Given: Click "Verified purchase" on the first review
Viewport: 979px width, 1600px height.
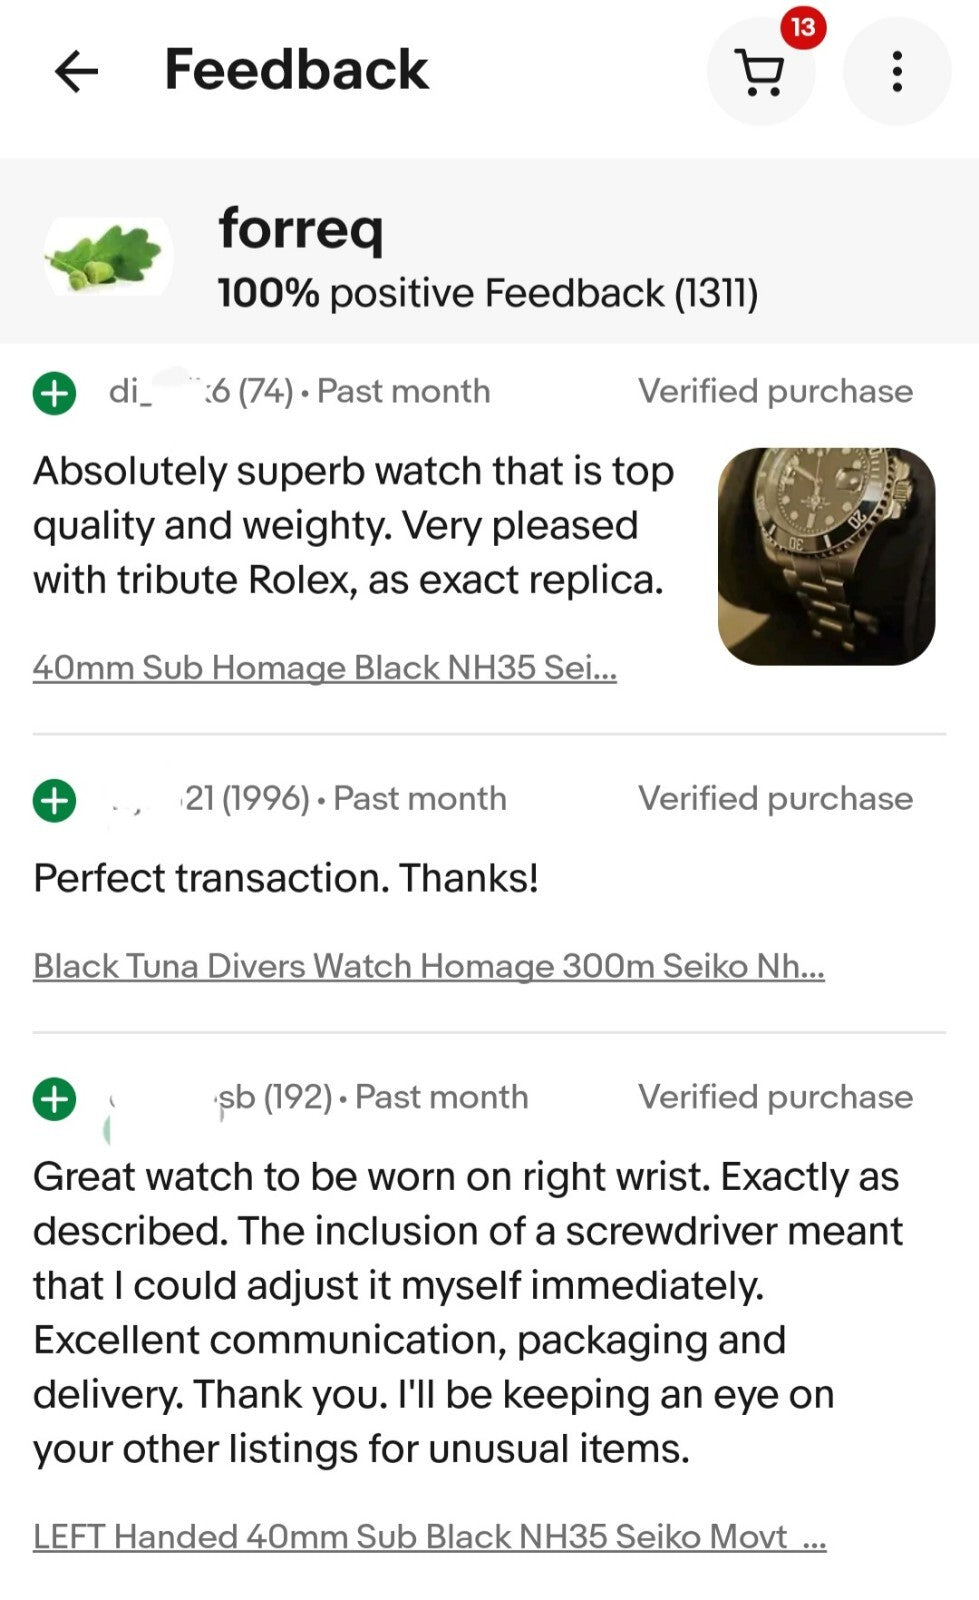Looking at the screenshot, I should pyautogui.click(x=775, y=391).
